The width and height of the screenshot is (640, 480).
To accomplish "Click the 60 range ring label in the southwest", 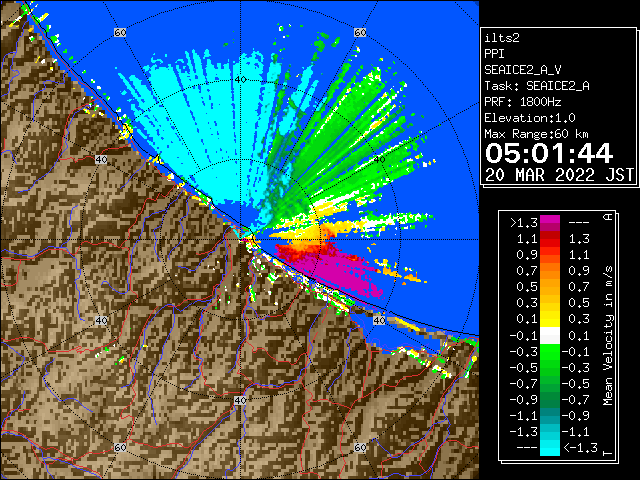I will (120, 447).
